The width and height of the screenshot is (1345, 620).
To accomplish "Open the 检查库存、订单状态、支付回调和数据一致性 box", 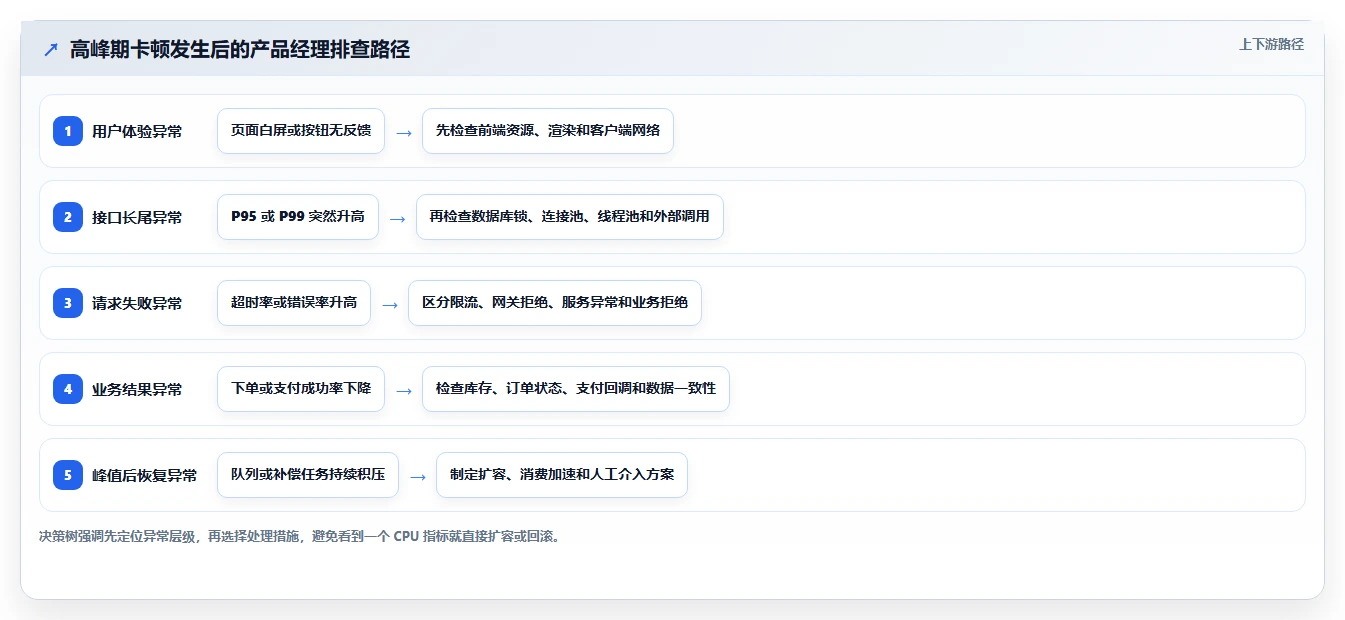I will [x=576, y=389].
